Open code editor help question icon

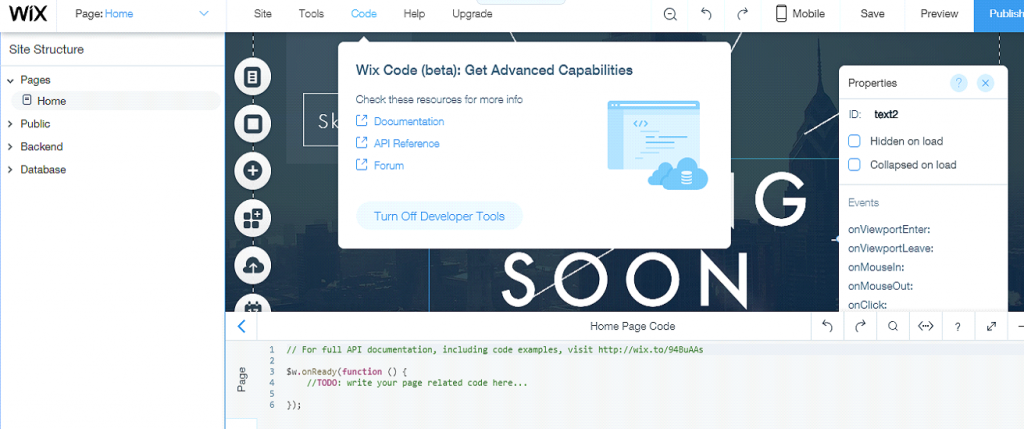(x=958, y=326)
